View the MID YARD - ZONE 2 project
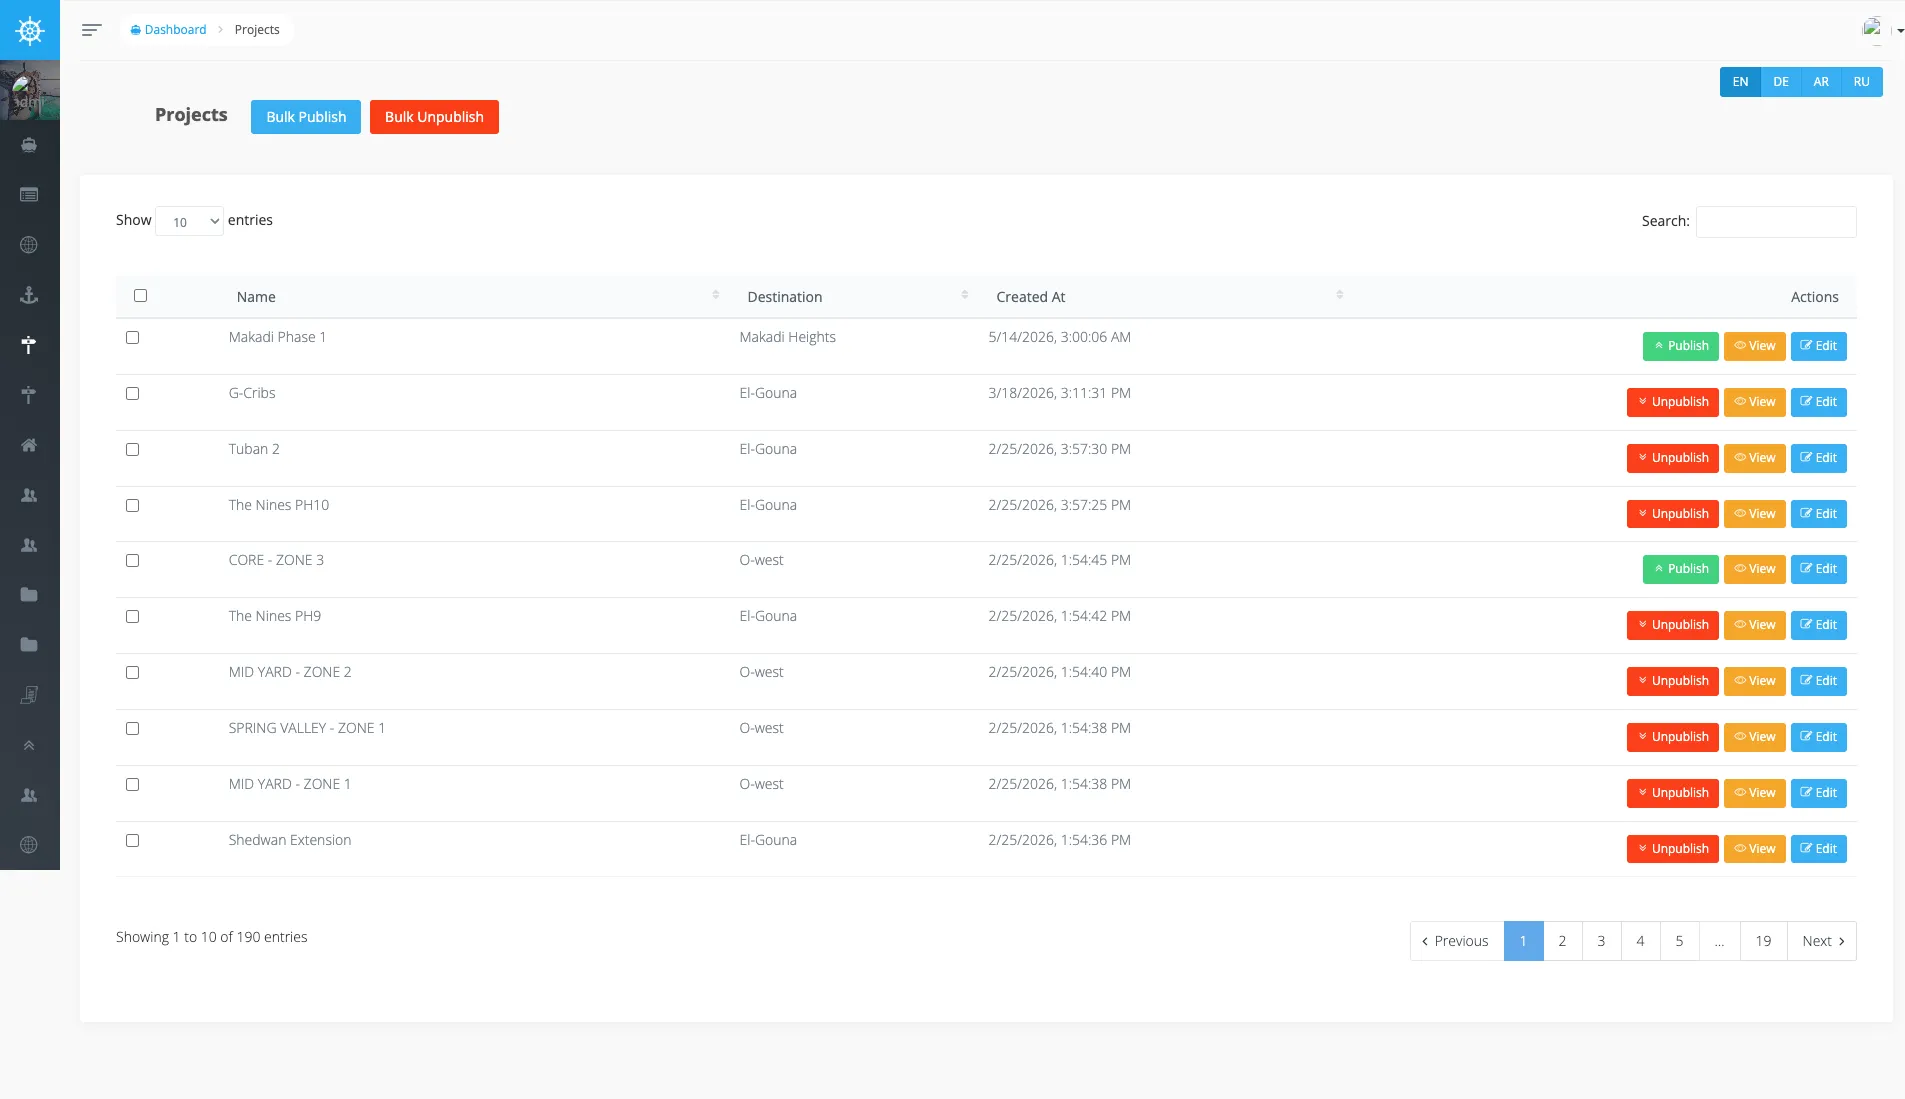This screenshot has height=1099, width=1905. coord(1754,681)
